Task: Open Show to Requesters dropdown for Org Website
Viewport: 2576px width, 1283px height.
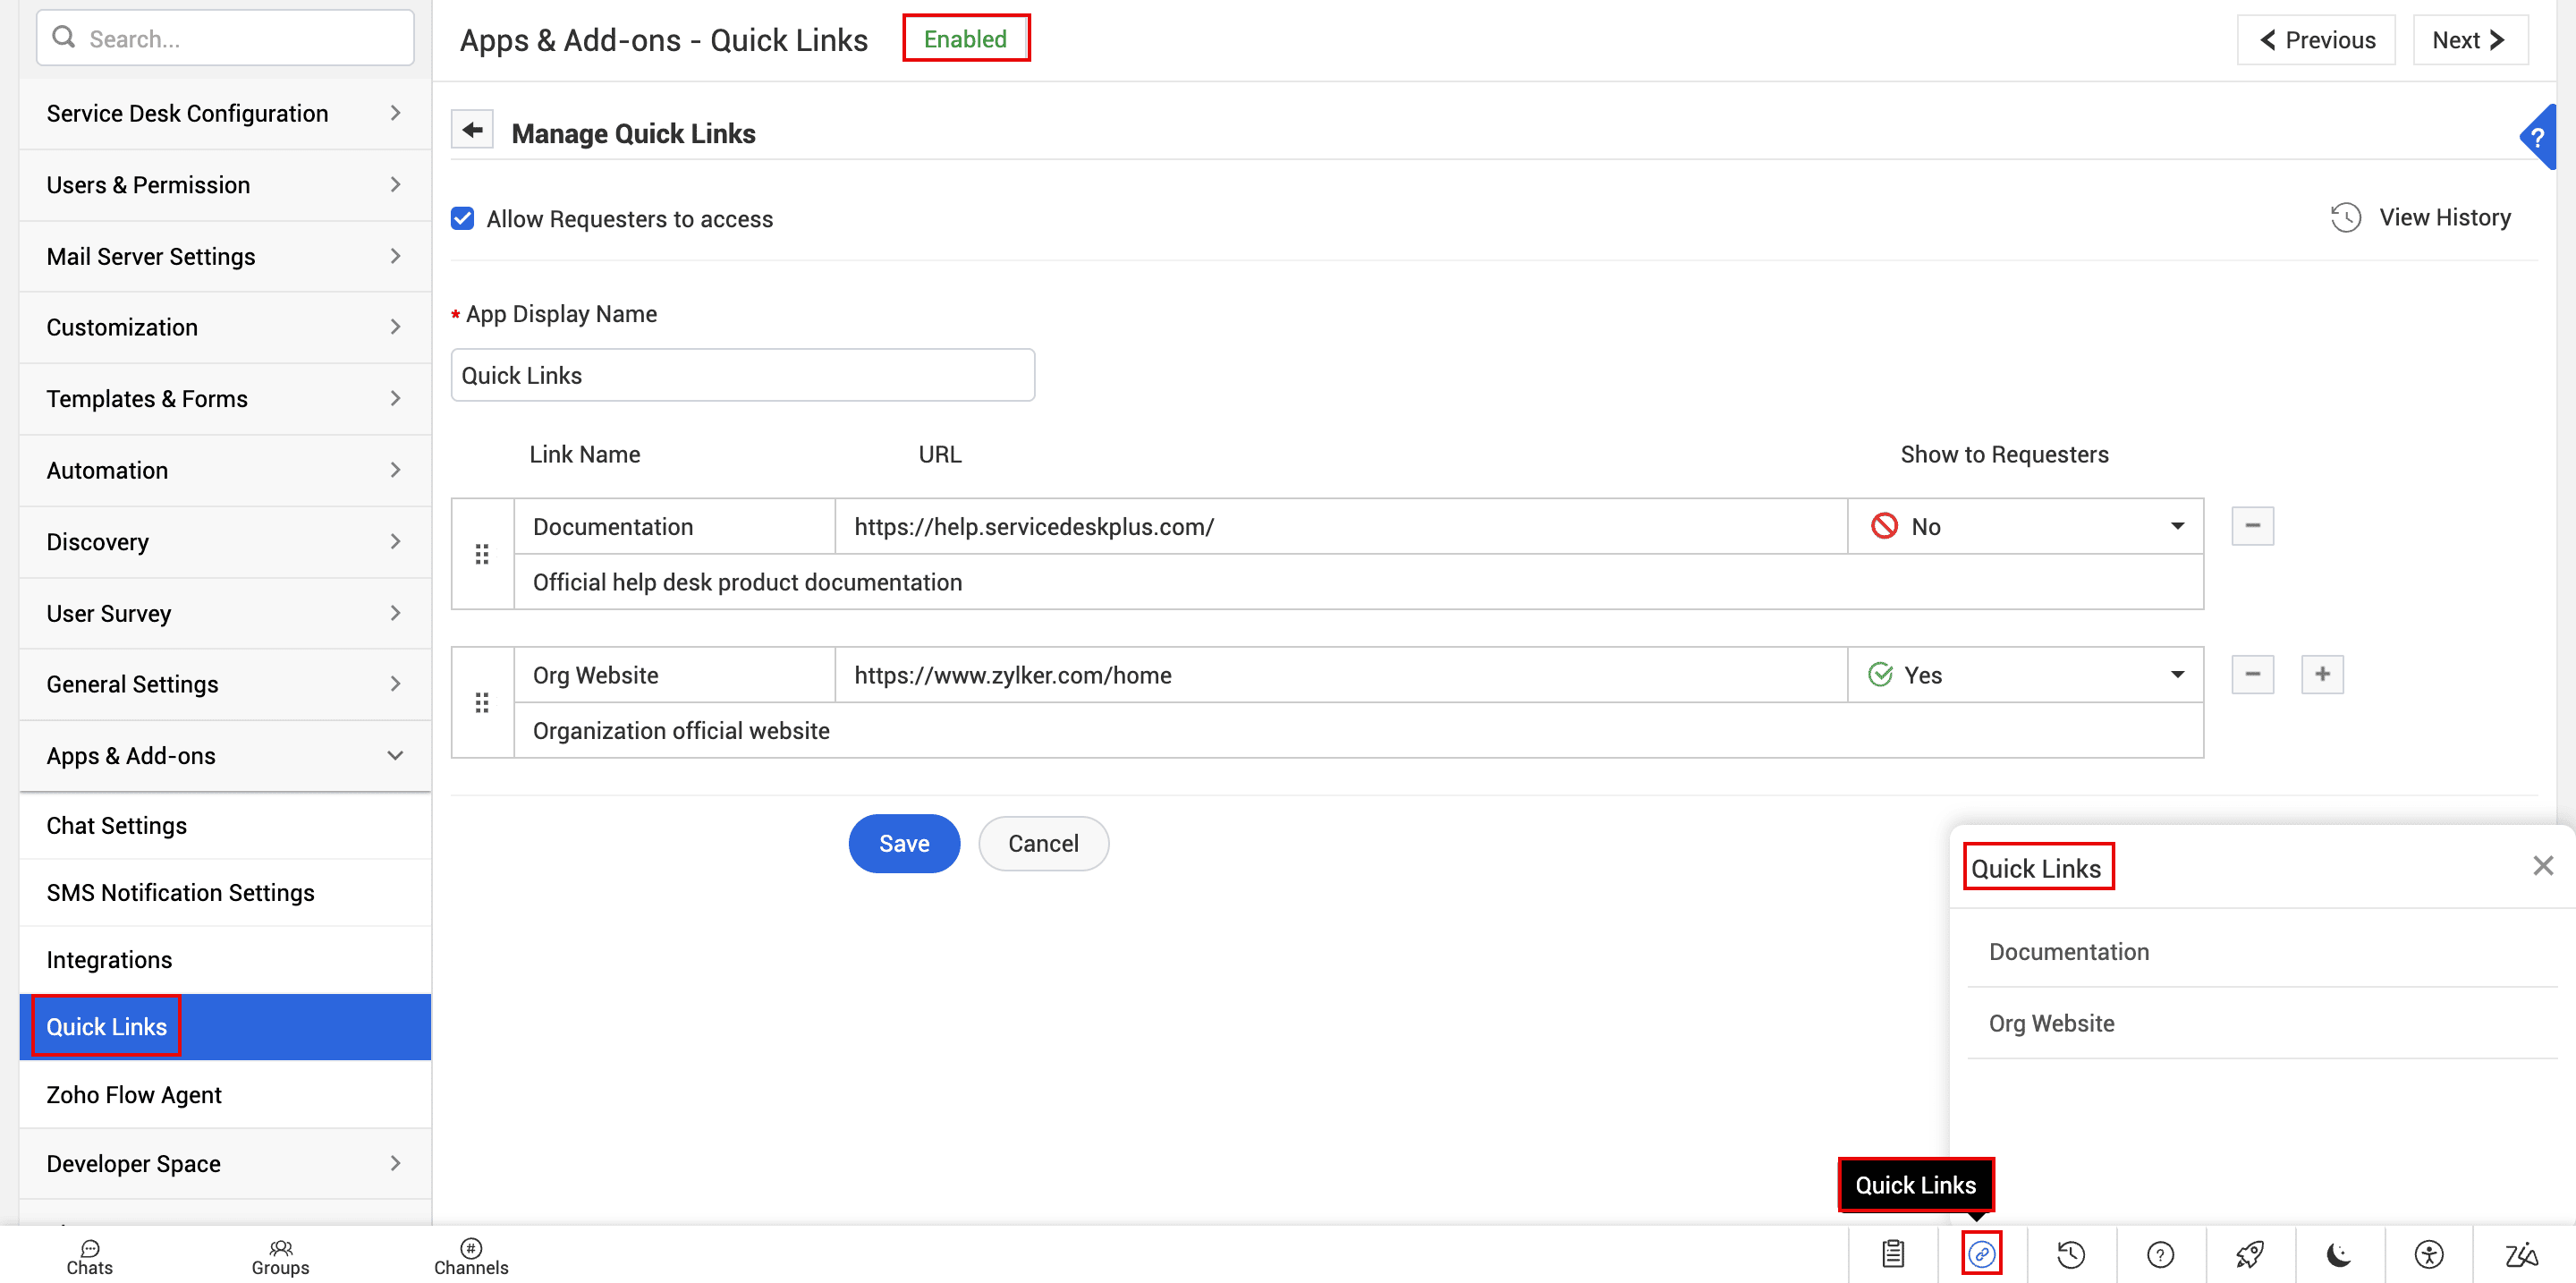Action: pos(2025,675)
